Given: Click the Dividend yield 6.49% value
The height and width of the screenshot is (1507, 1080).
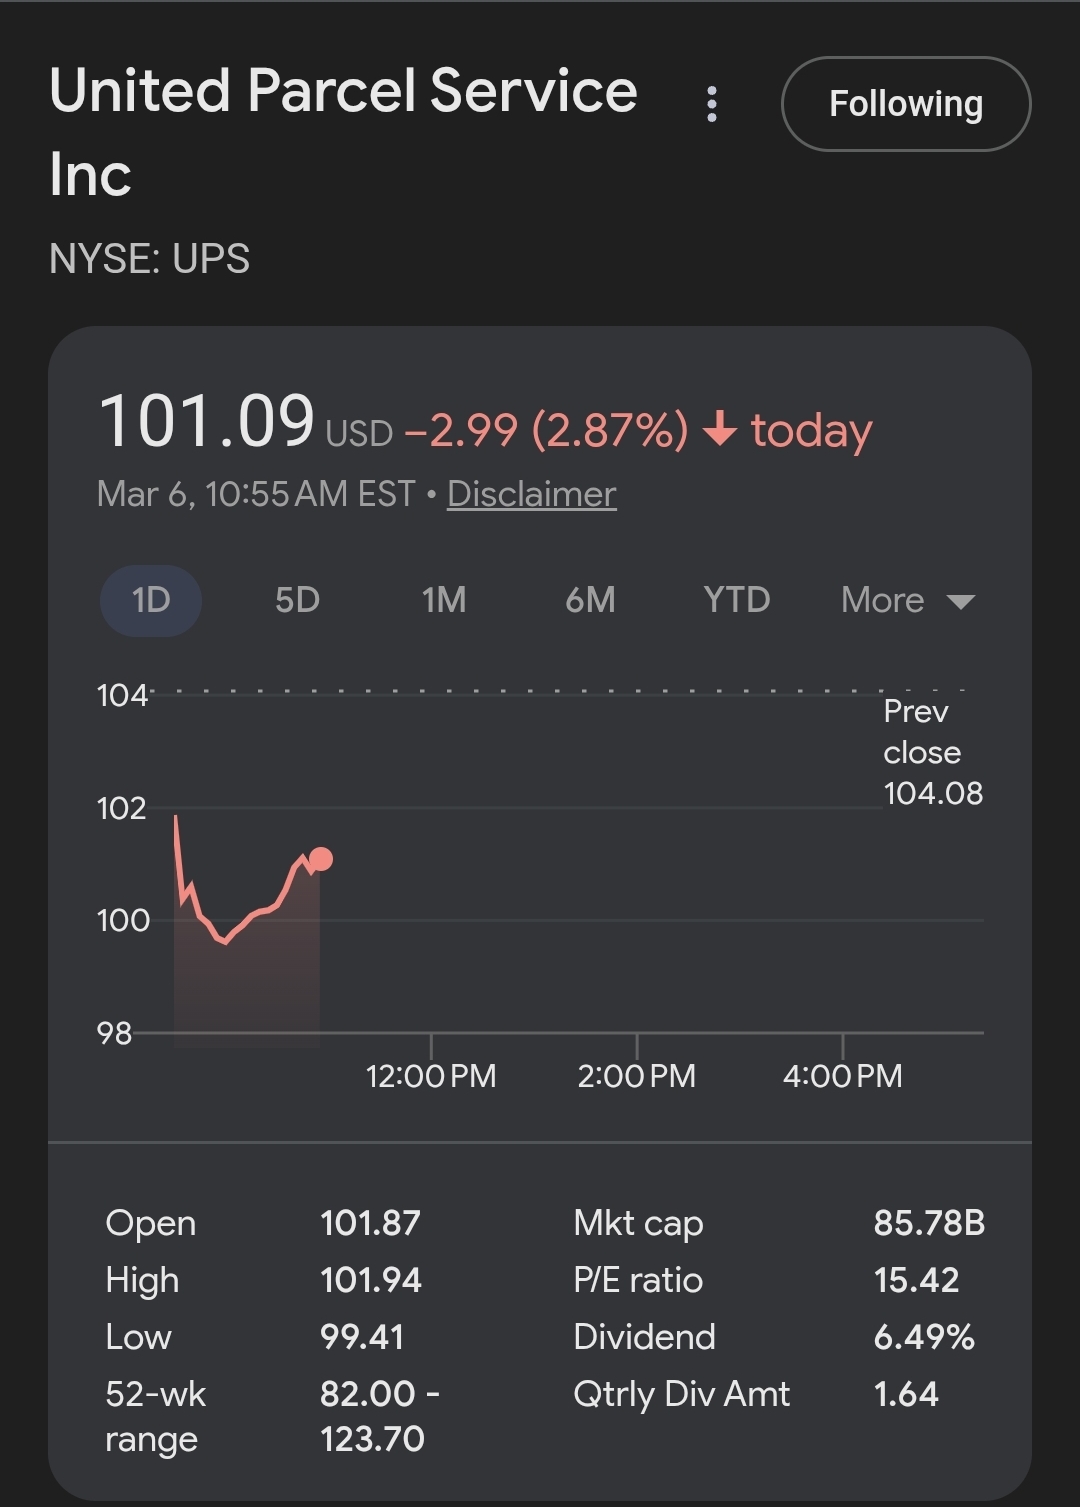Looking at the screenshot, I should [924, 1337].
